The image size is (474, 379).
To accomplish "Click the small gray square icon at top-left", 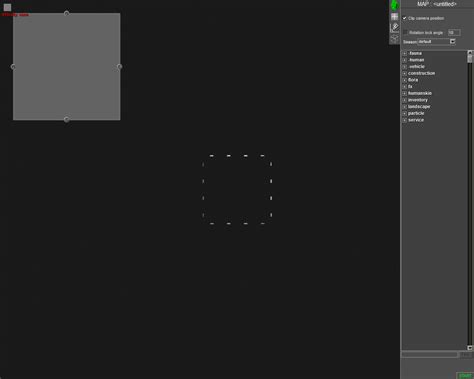I will click(7, 7).
